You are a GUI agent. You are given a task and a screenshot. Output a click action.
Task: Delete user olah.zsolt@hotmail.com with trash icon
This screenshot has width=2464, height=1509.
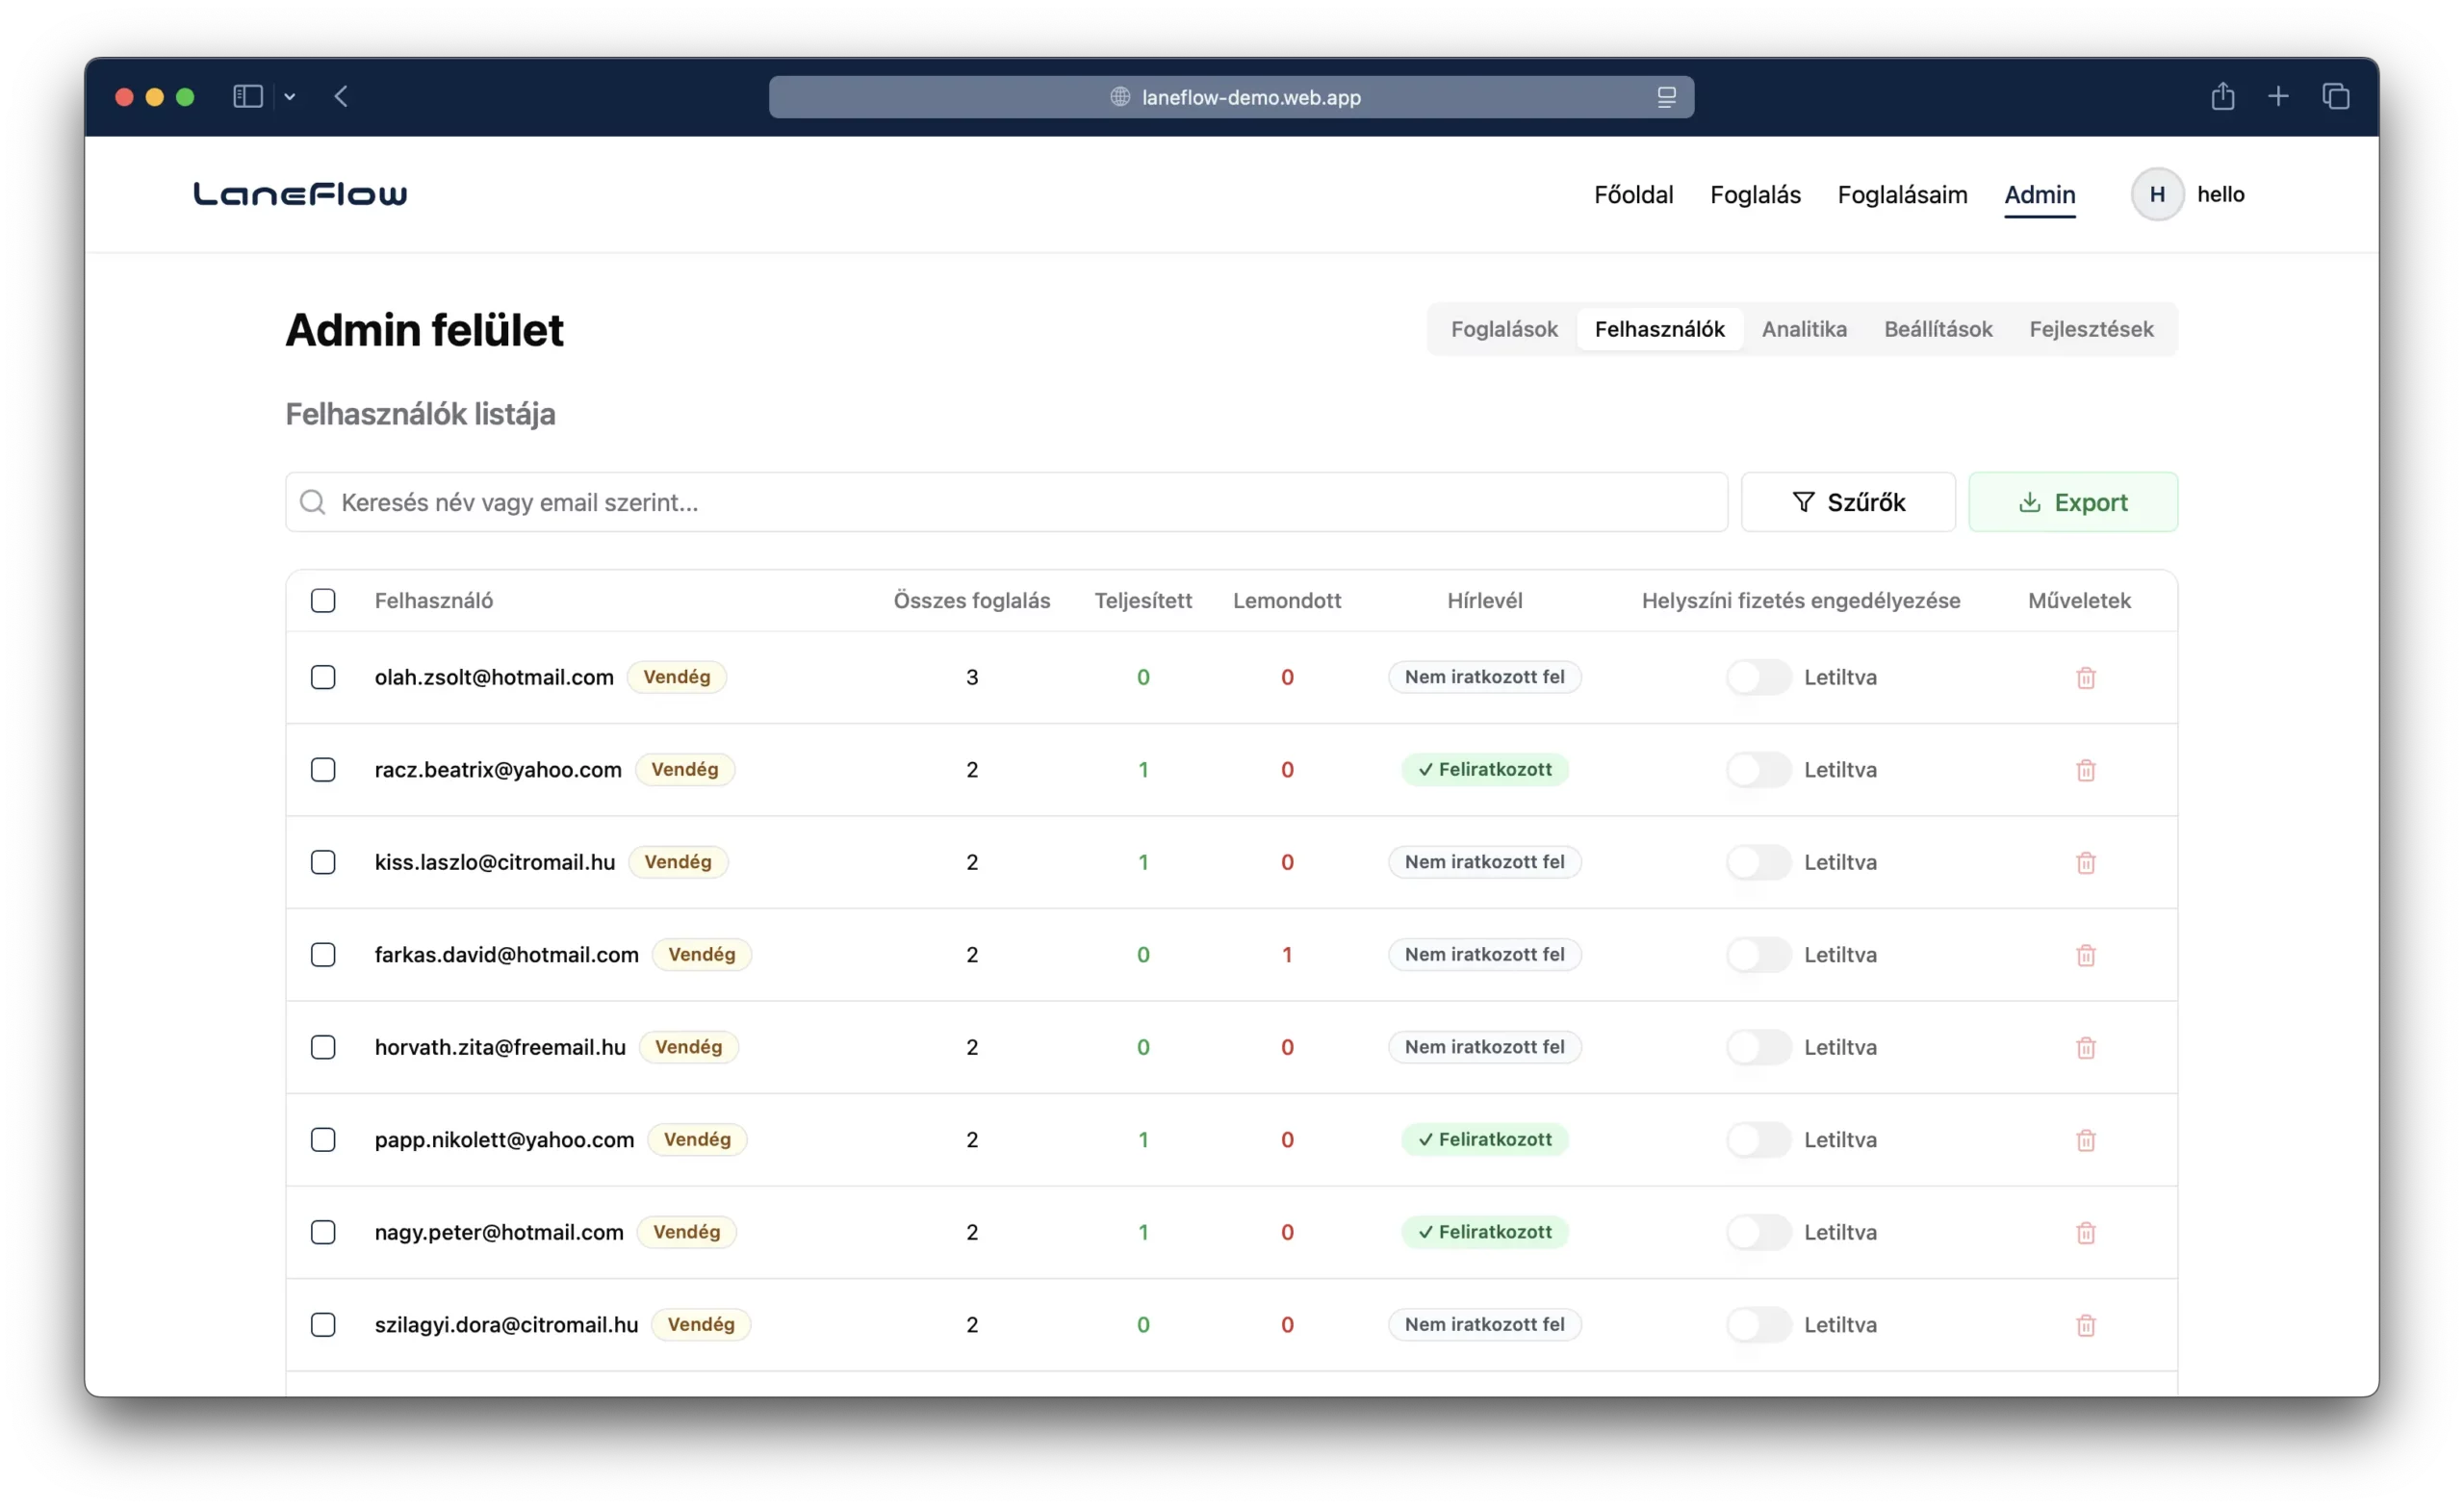point(2085,678)
